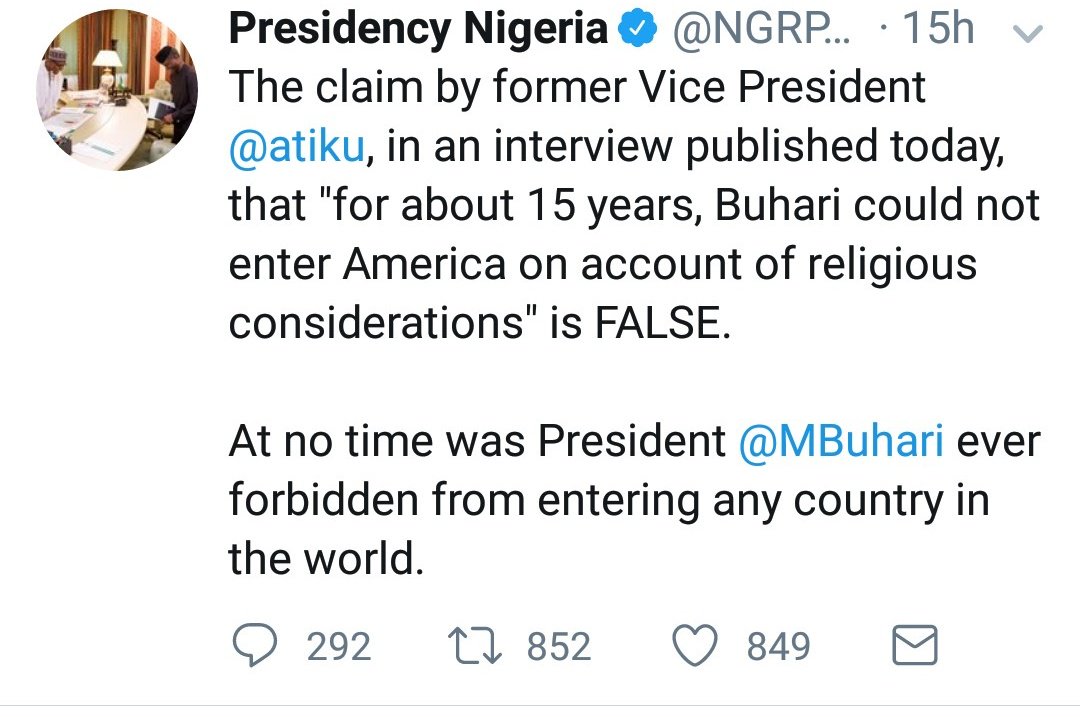
Task: Open tweet permalink via 15h timestamp
Action: click(x=938, y=31)
